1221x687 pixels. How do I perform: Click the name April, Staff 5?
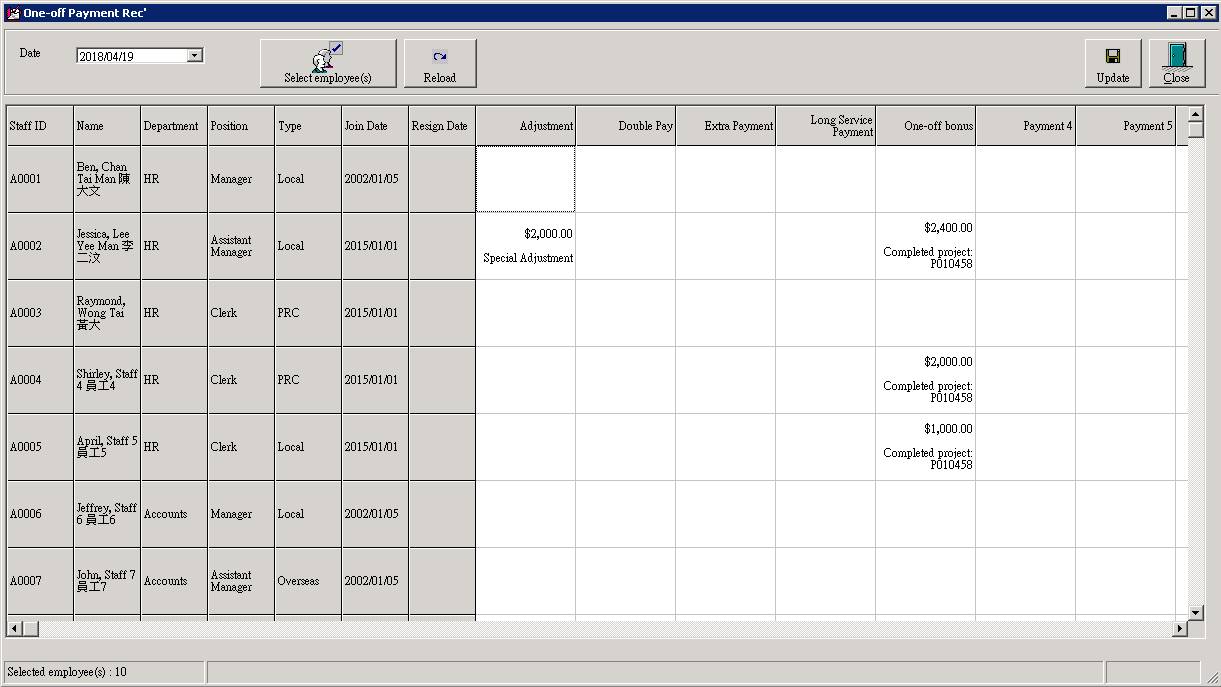pyautogui.click(x=107, y=447)
